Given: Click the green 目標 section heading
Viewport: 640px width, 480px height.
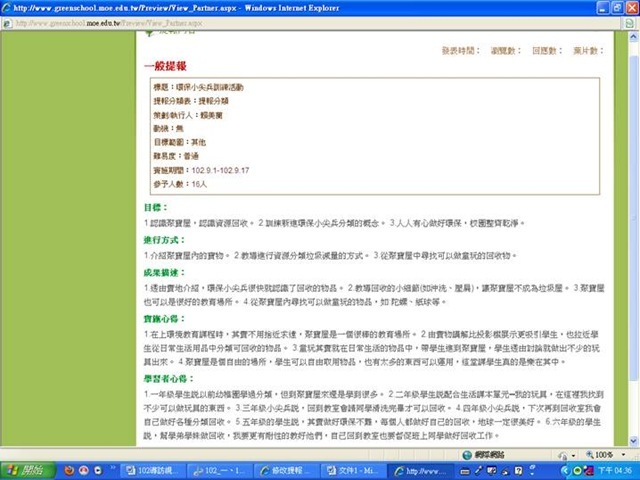Looking at the screenshot, I should coord(156,207).
